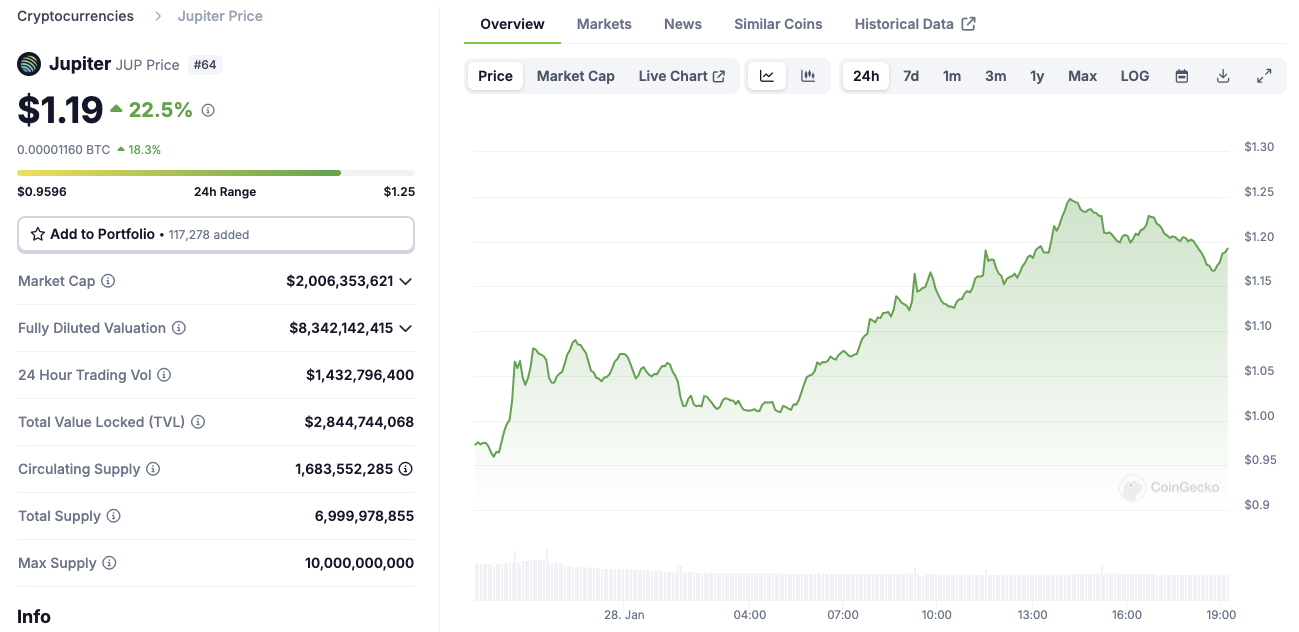
Task: Click the info icon next to 1,683,552,285
Action: coord(406,469)
